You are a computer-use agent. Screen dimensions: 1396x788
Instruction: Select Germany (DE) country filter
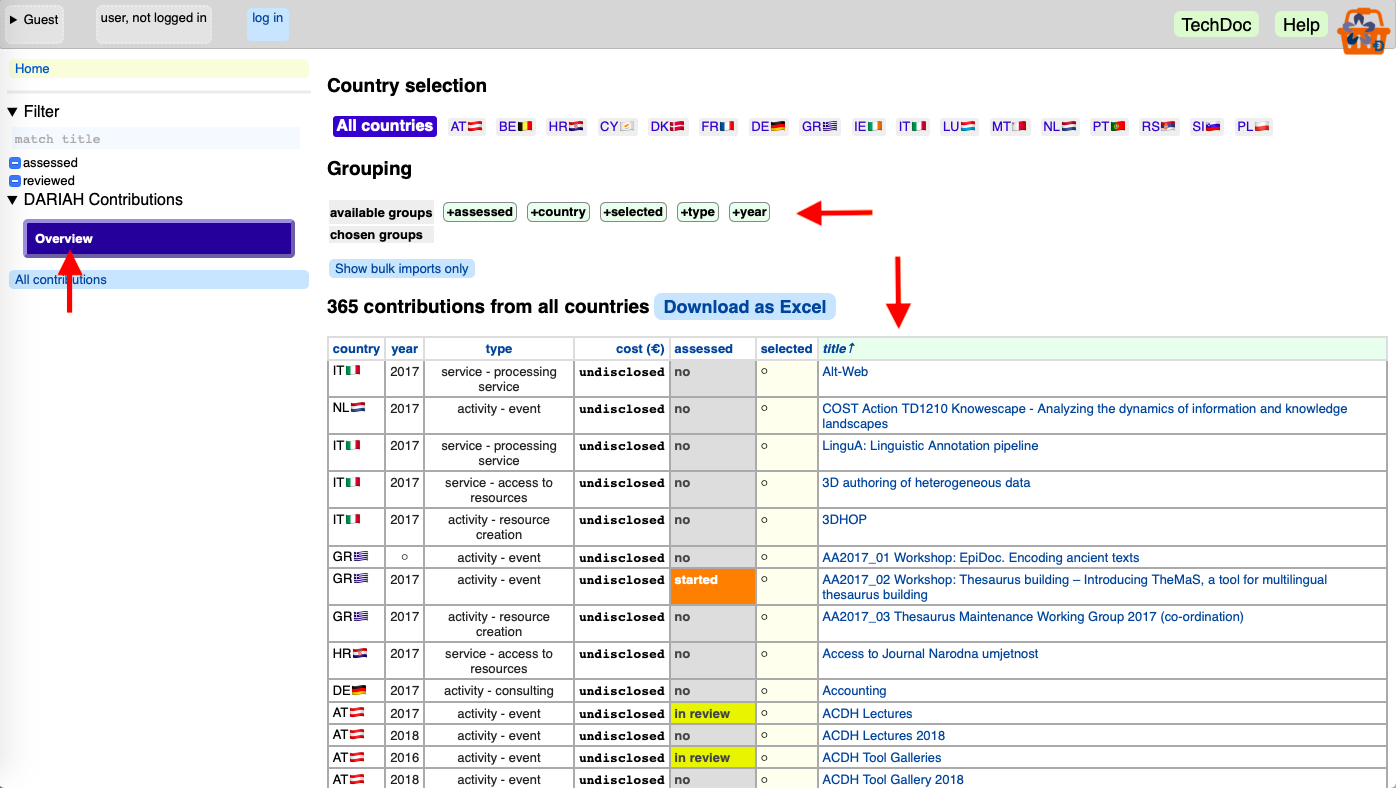point(768,126)
